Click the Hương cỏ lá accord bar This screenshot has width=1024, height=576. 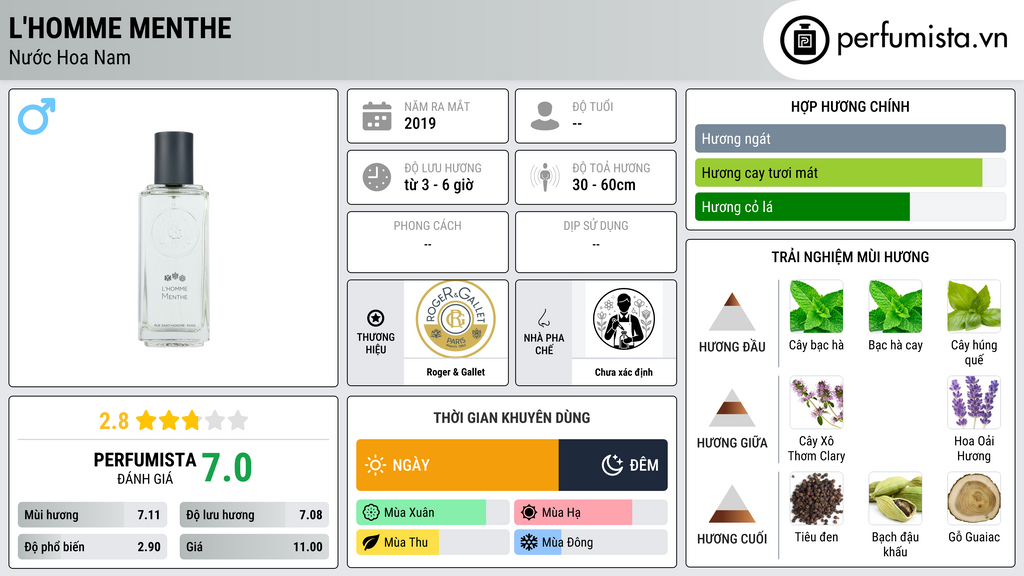(850, 207)
